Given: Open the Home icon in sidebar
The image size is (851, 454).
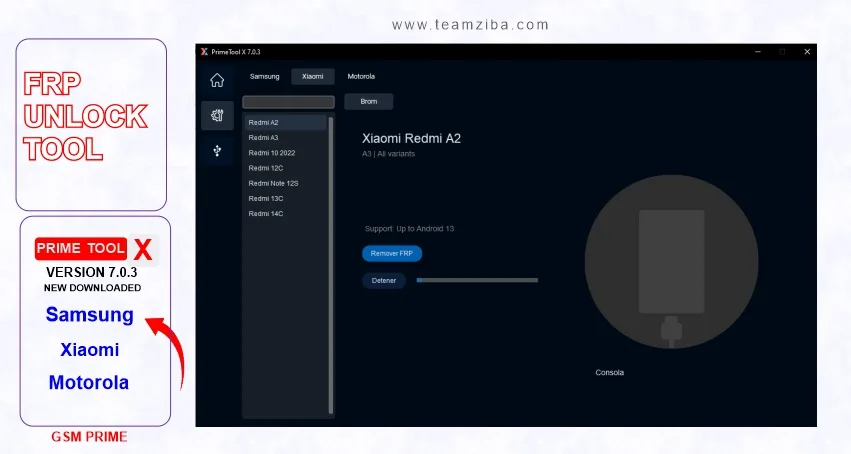Looking at the screenshot, I should tap(217, 80).
